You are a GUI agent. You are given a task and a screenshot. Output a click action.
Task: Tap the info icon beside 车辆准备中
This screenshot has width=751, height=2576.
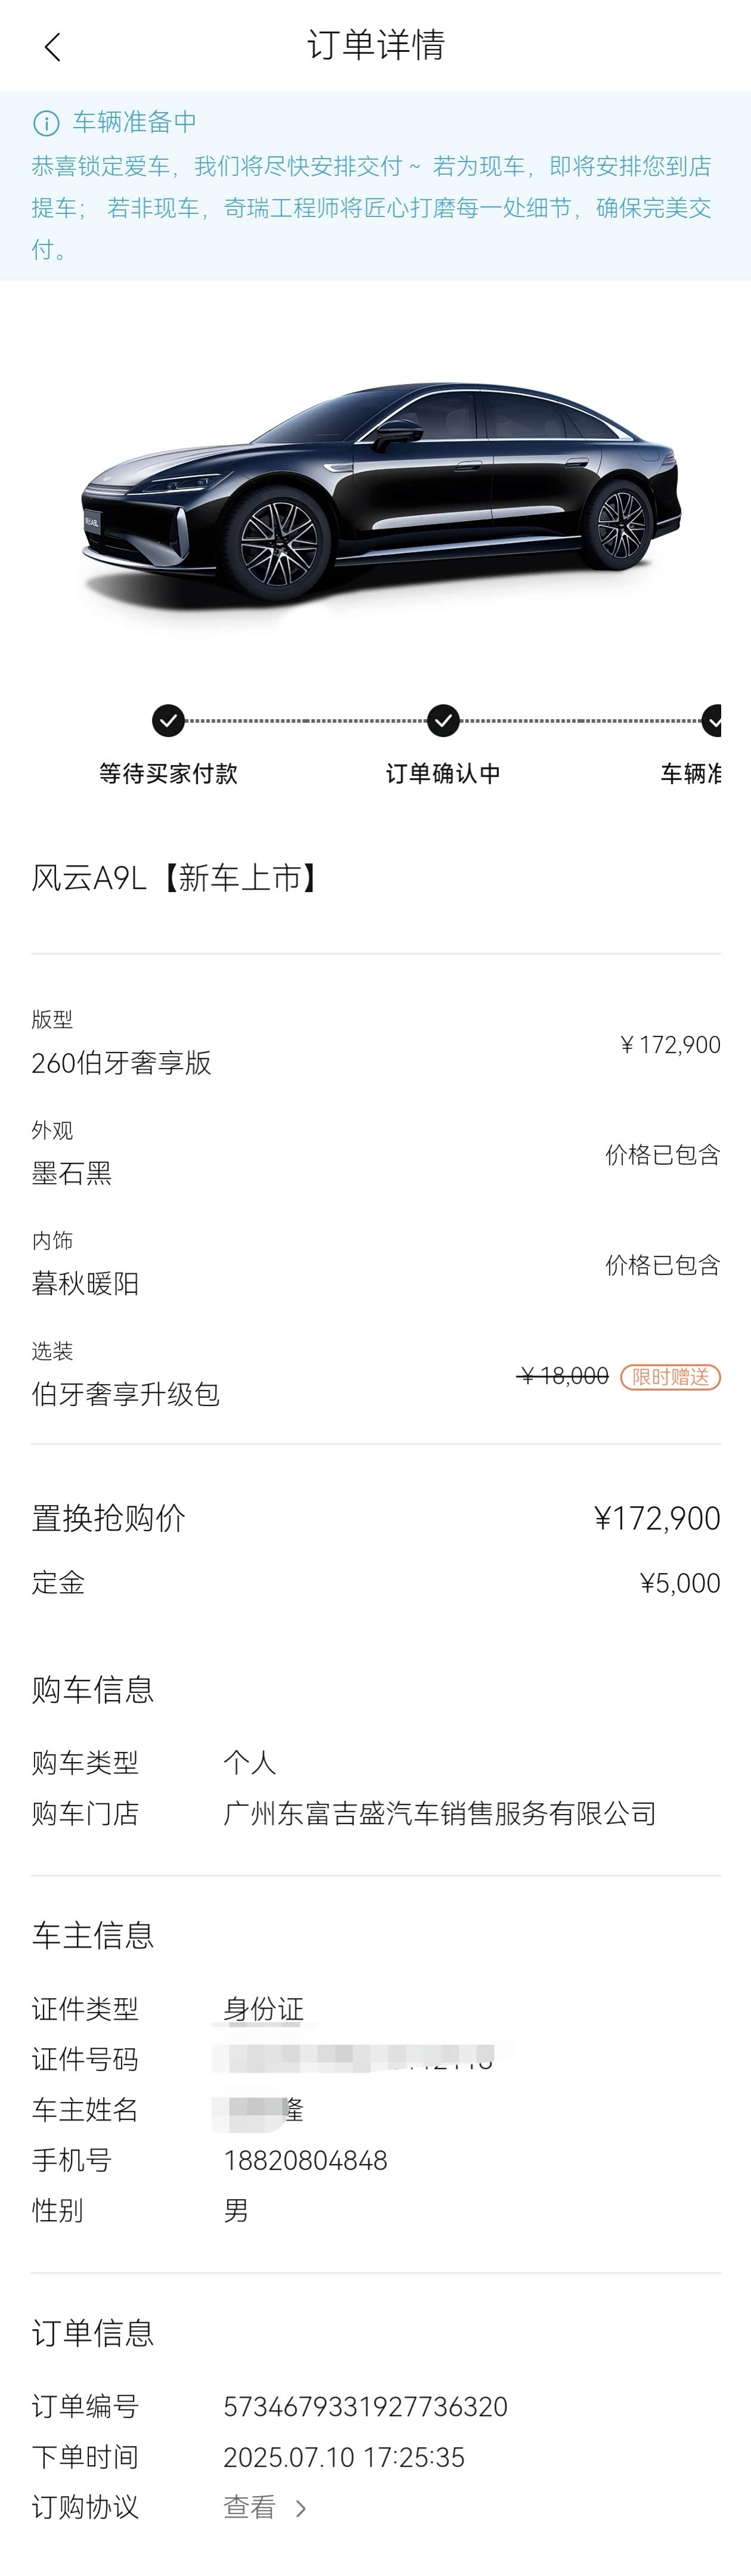(46, 123)
